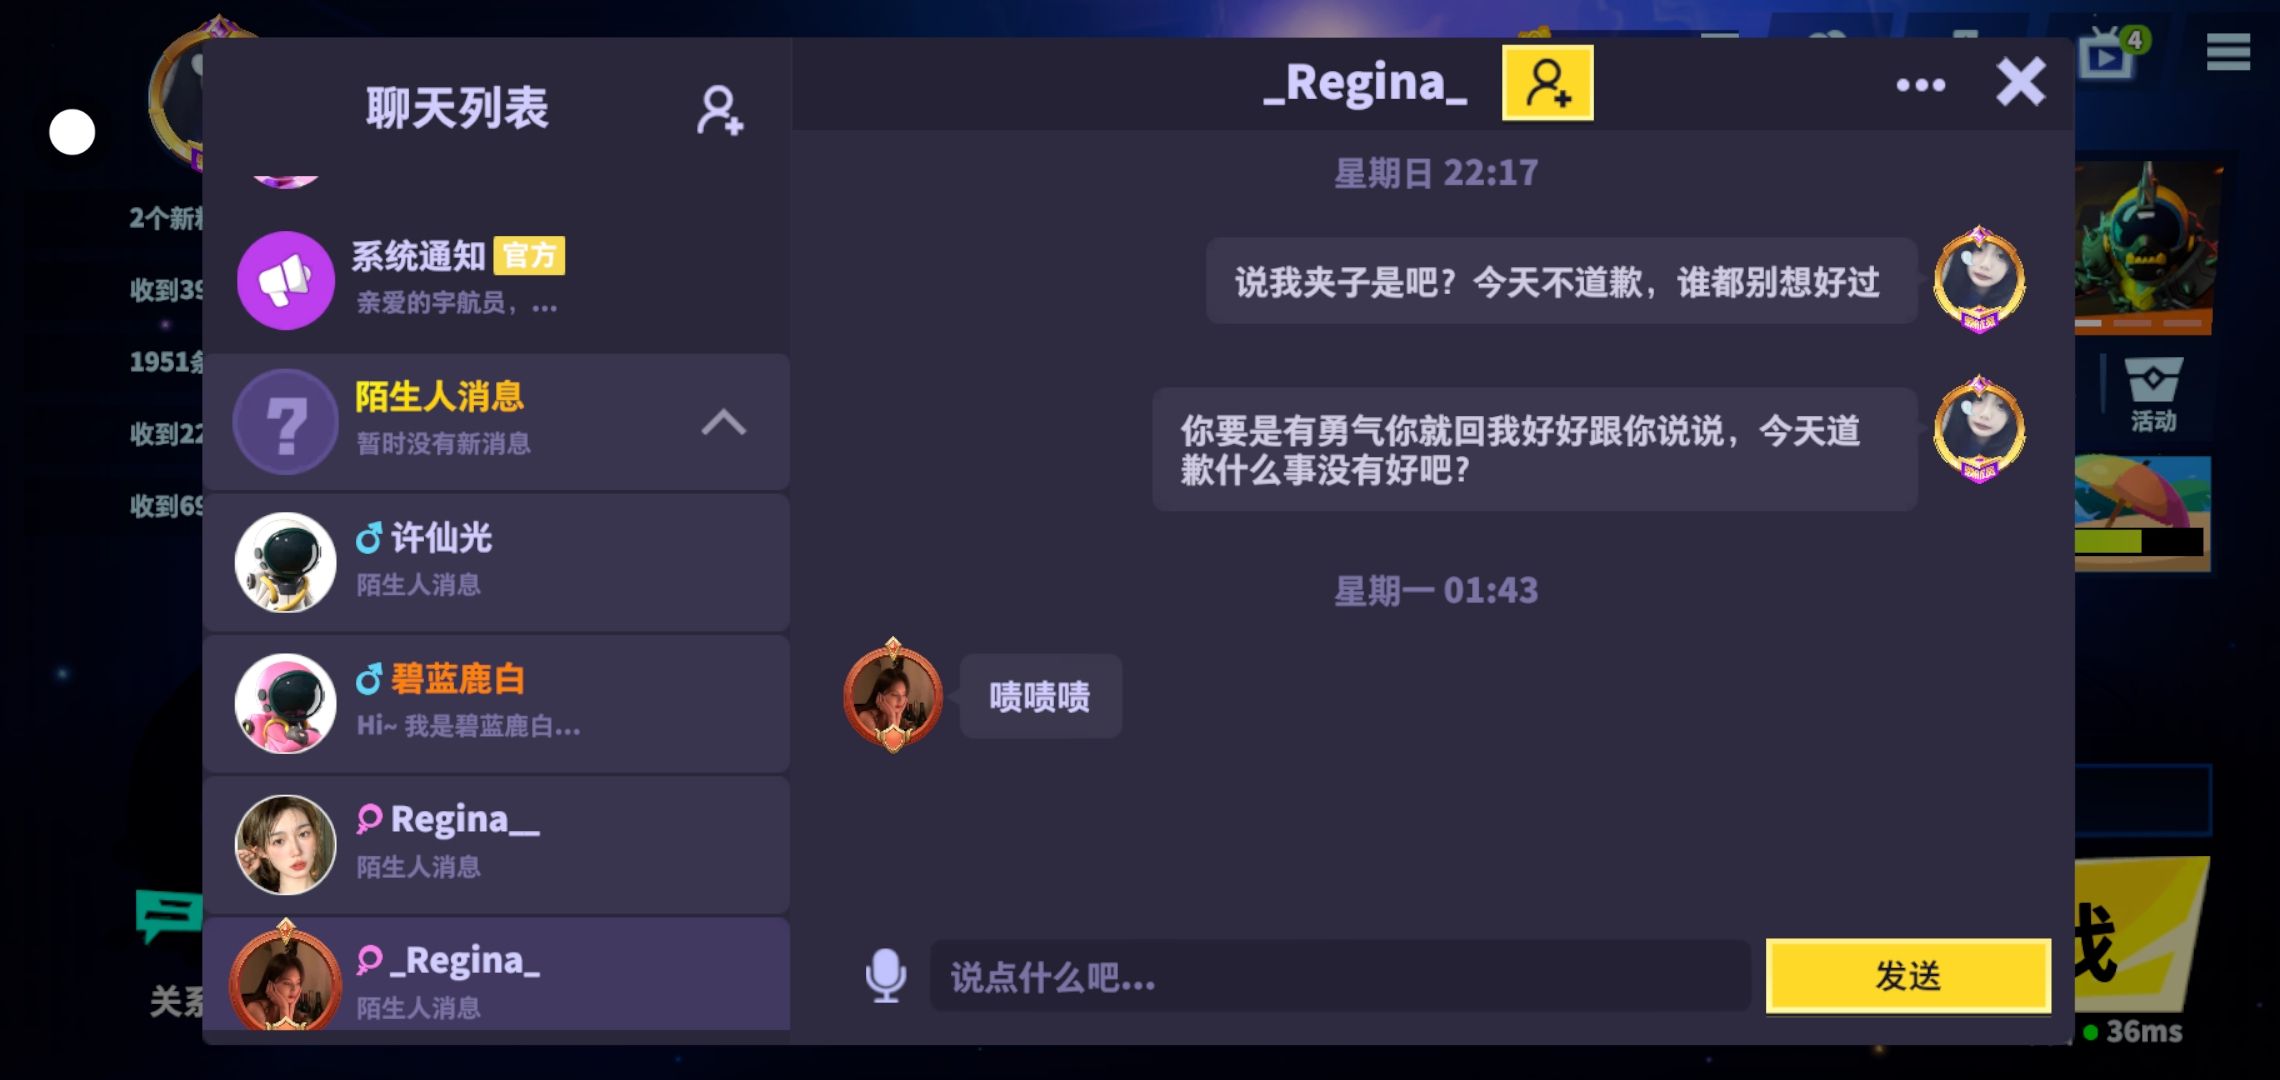Click the 活动 activity icon

point(2153,395)
